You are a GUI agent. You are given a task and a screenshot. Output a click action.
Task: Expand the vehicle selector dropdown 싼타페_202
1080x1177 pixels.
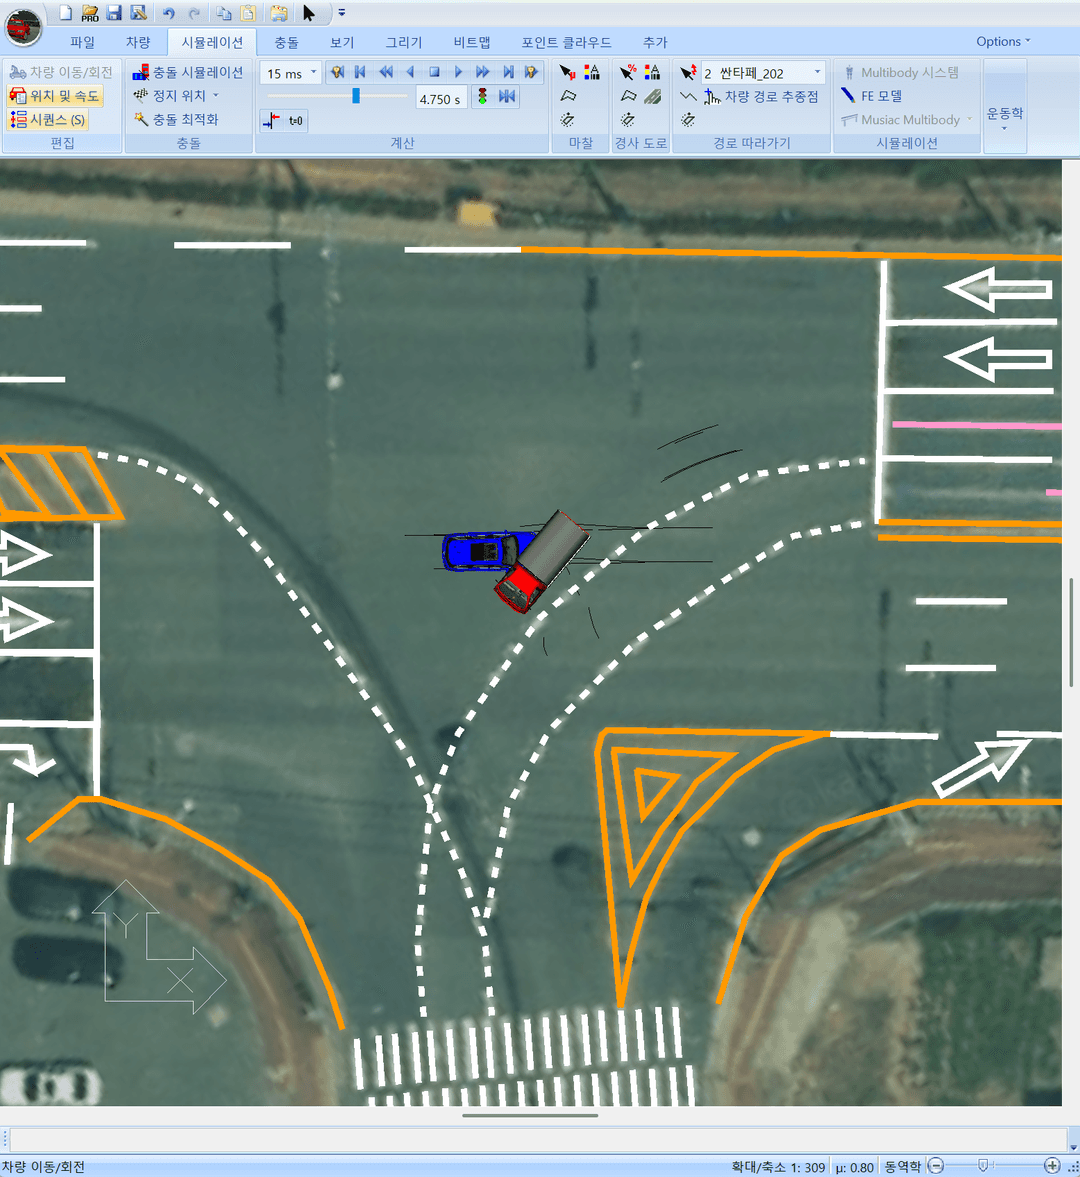pos(817,72)
